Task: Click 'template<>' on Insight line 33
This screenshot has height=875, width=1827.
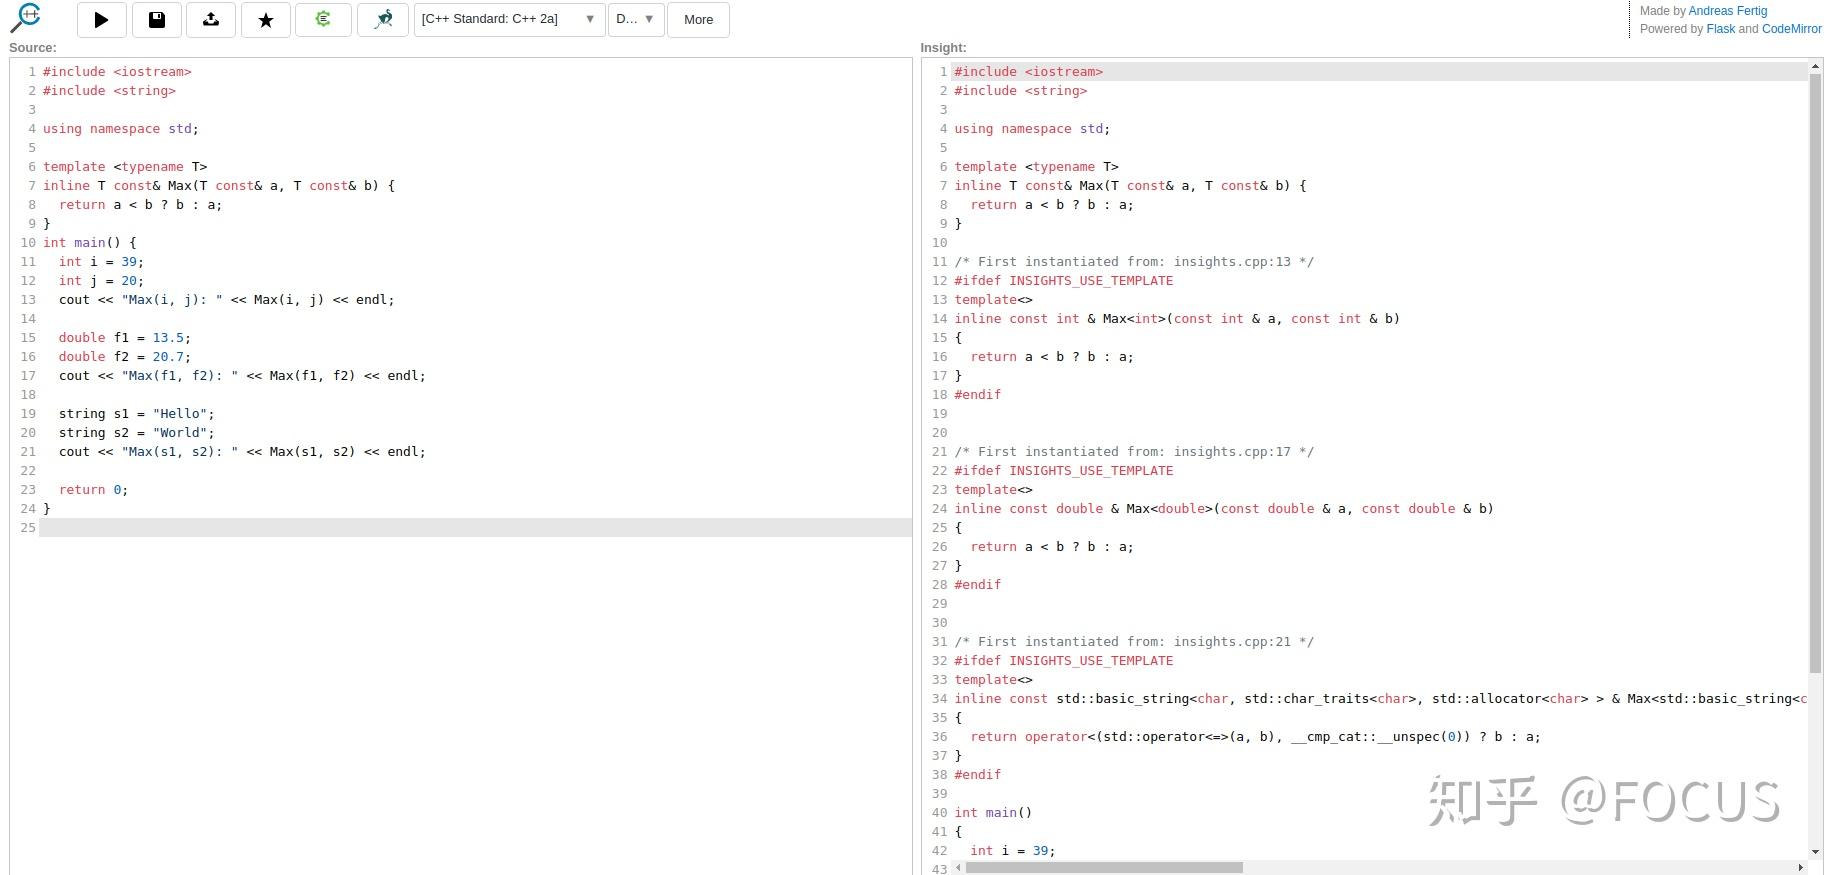Action: [x=994, y=680]
